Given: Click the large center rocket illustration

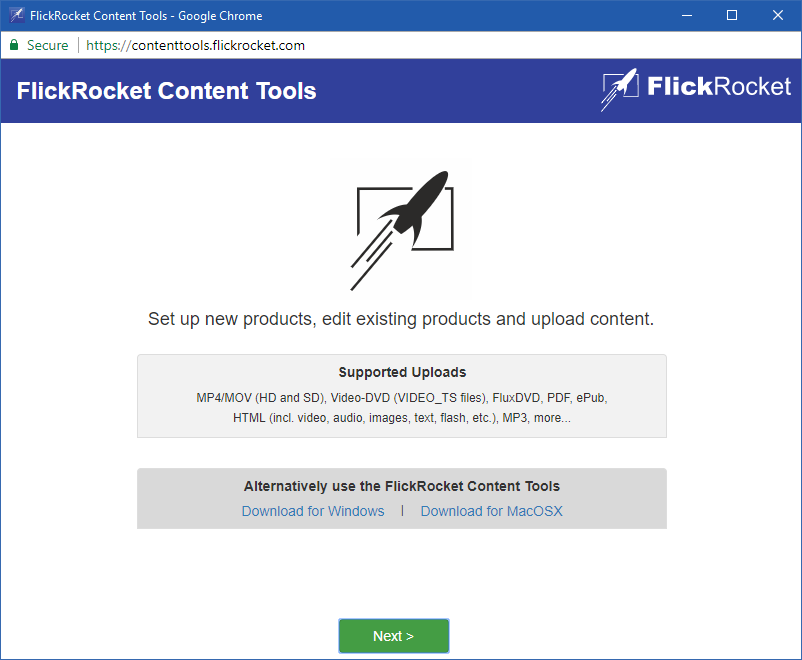Looking at the screenshot, I should tap(402, 220).
